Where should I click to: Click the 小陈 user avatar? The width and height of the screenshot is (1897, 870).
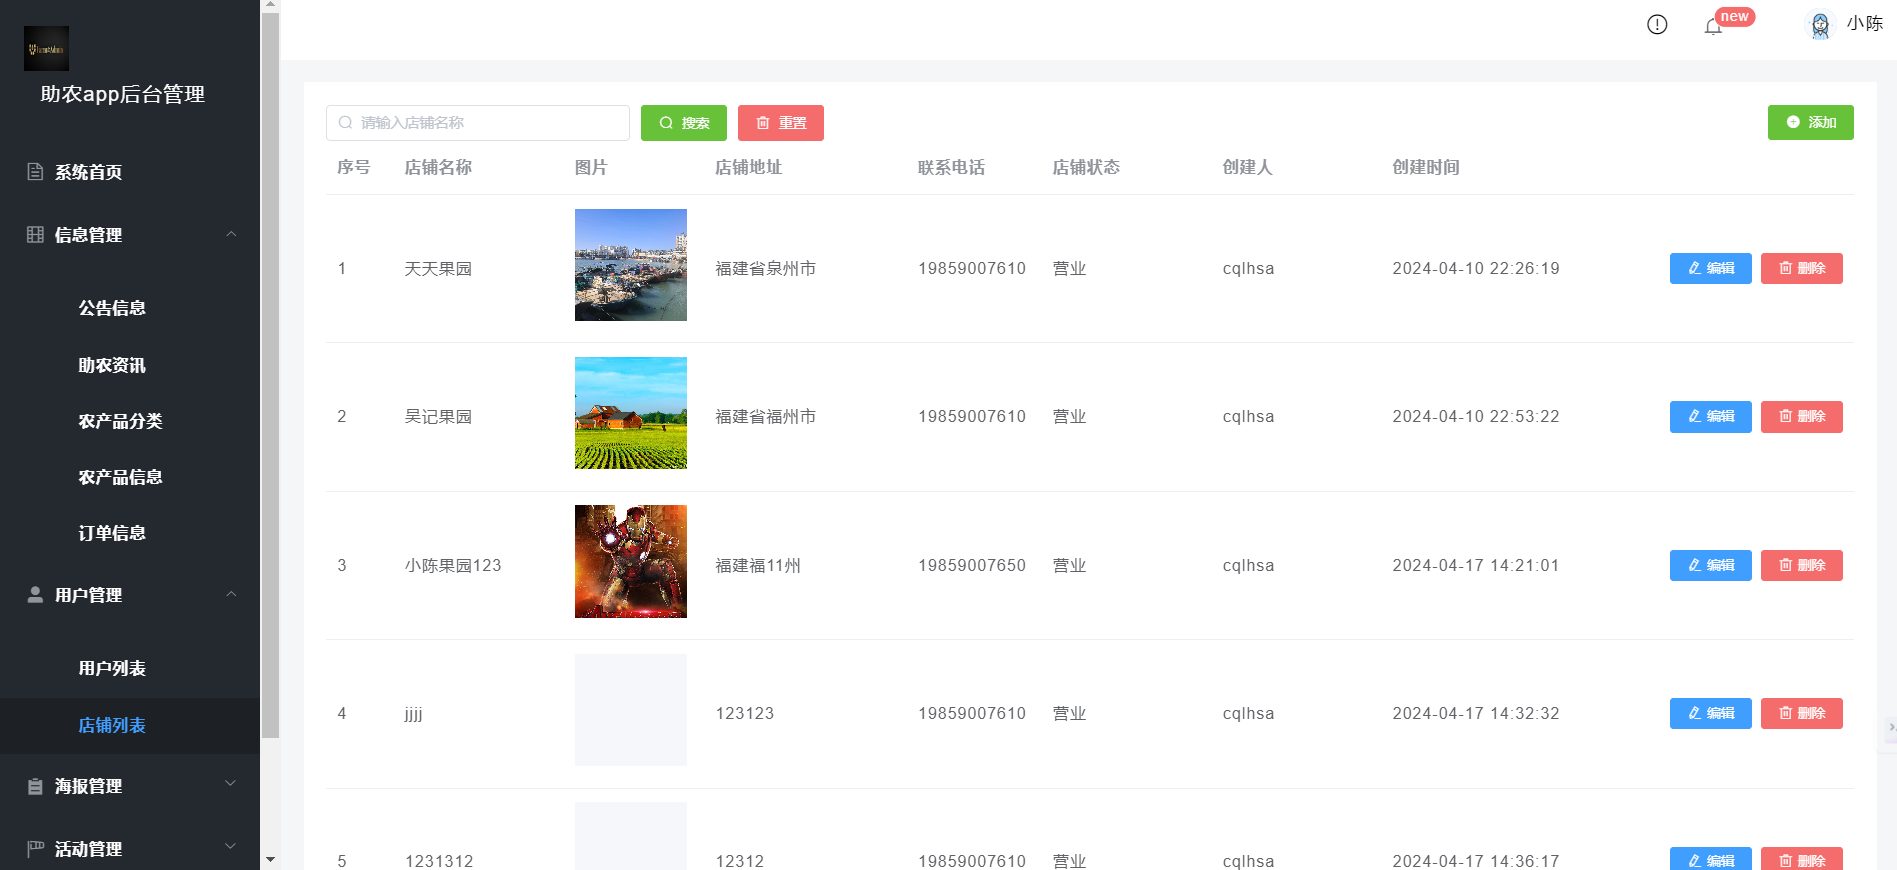tap(1820, 25)
